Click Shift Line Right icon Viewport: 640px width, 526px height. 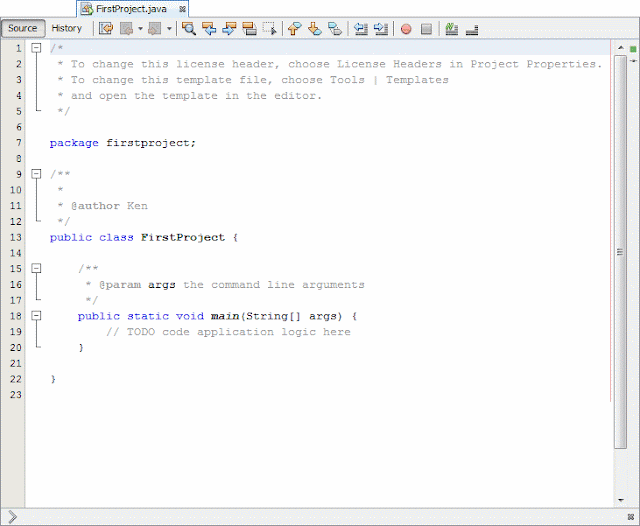click(381, 29)
